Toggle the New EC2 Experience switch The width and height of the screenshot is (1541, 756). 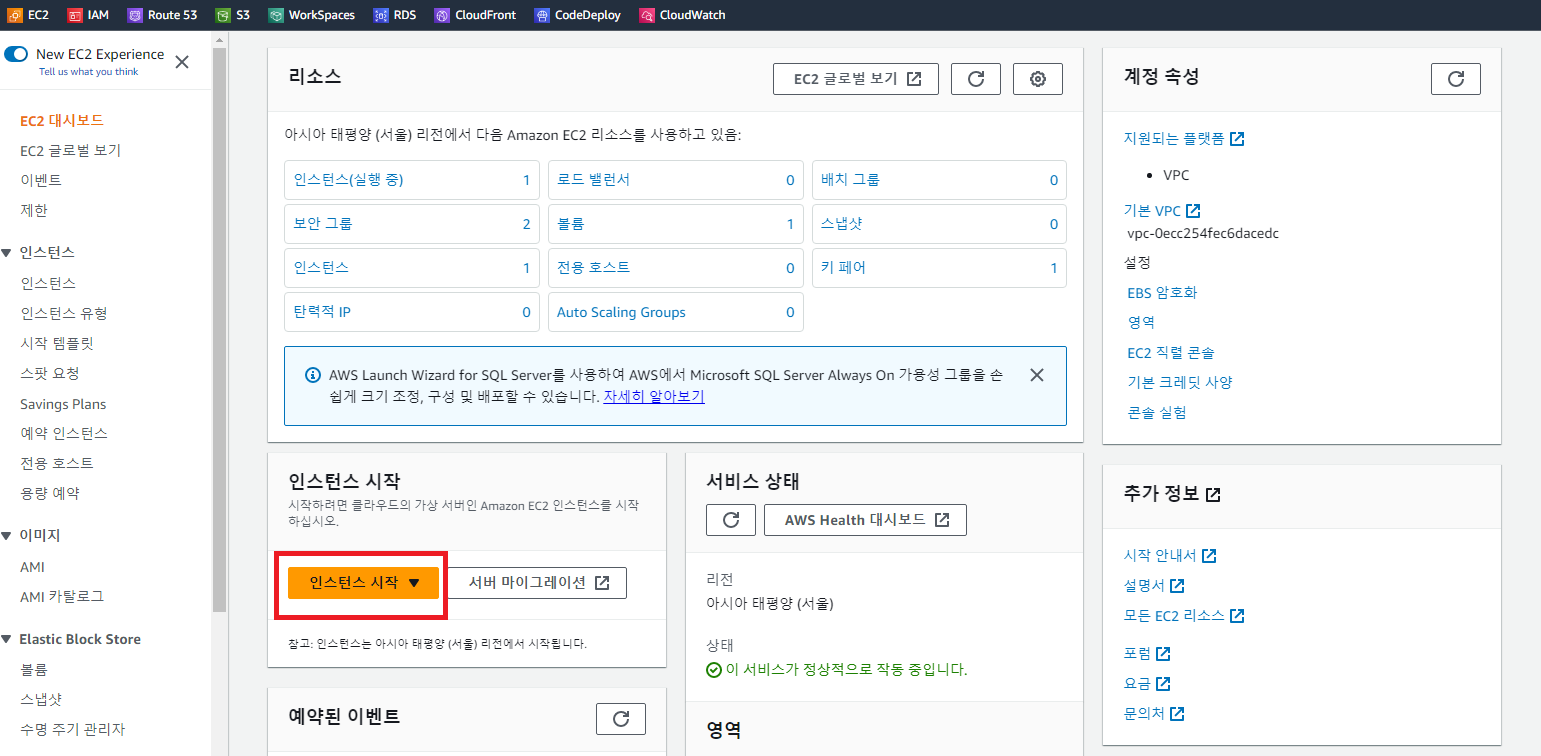[x=16, y=54]
